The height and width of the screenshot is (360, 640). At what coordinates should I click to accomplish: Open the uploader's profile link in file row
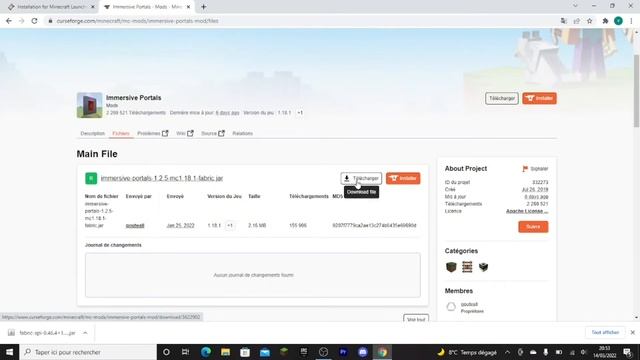click(x=135, y=225)
